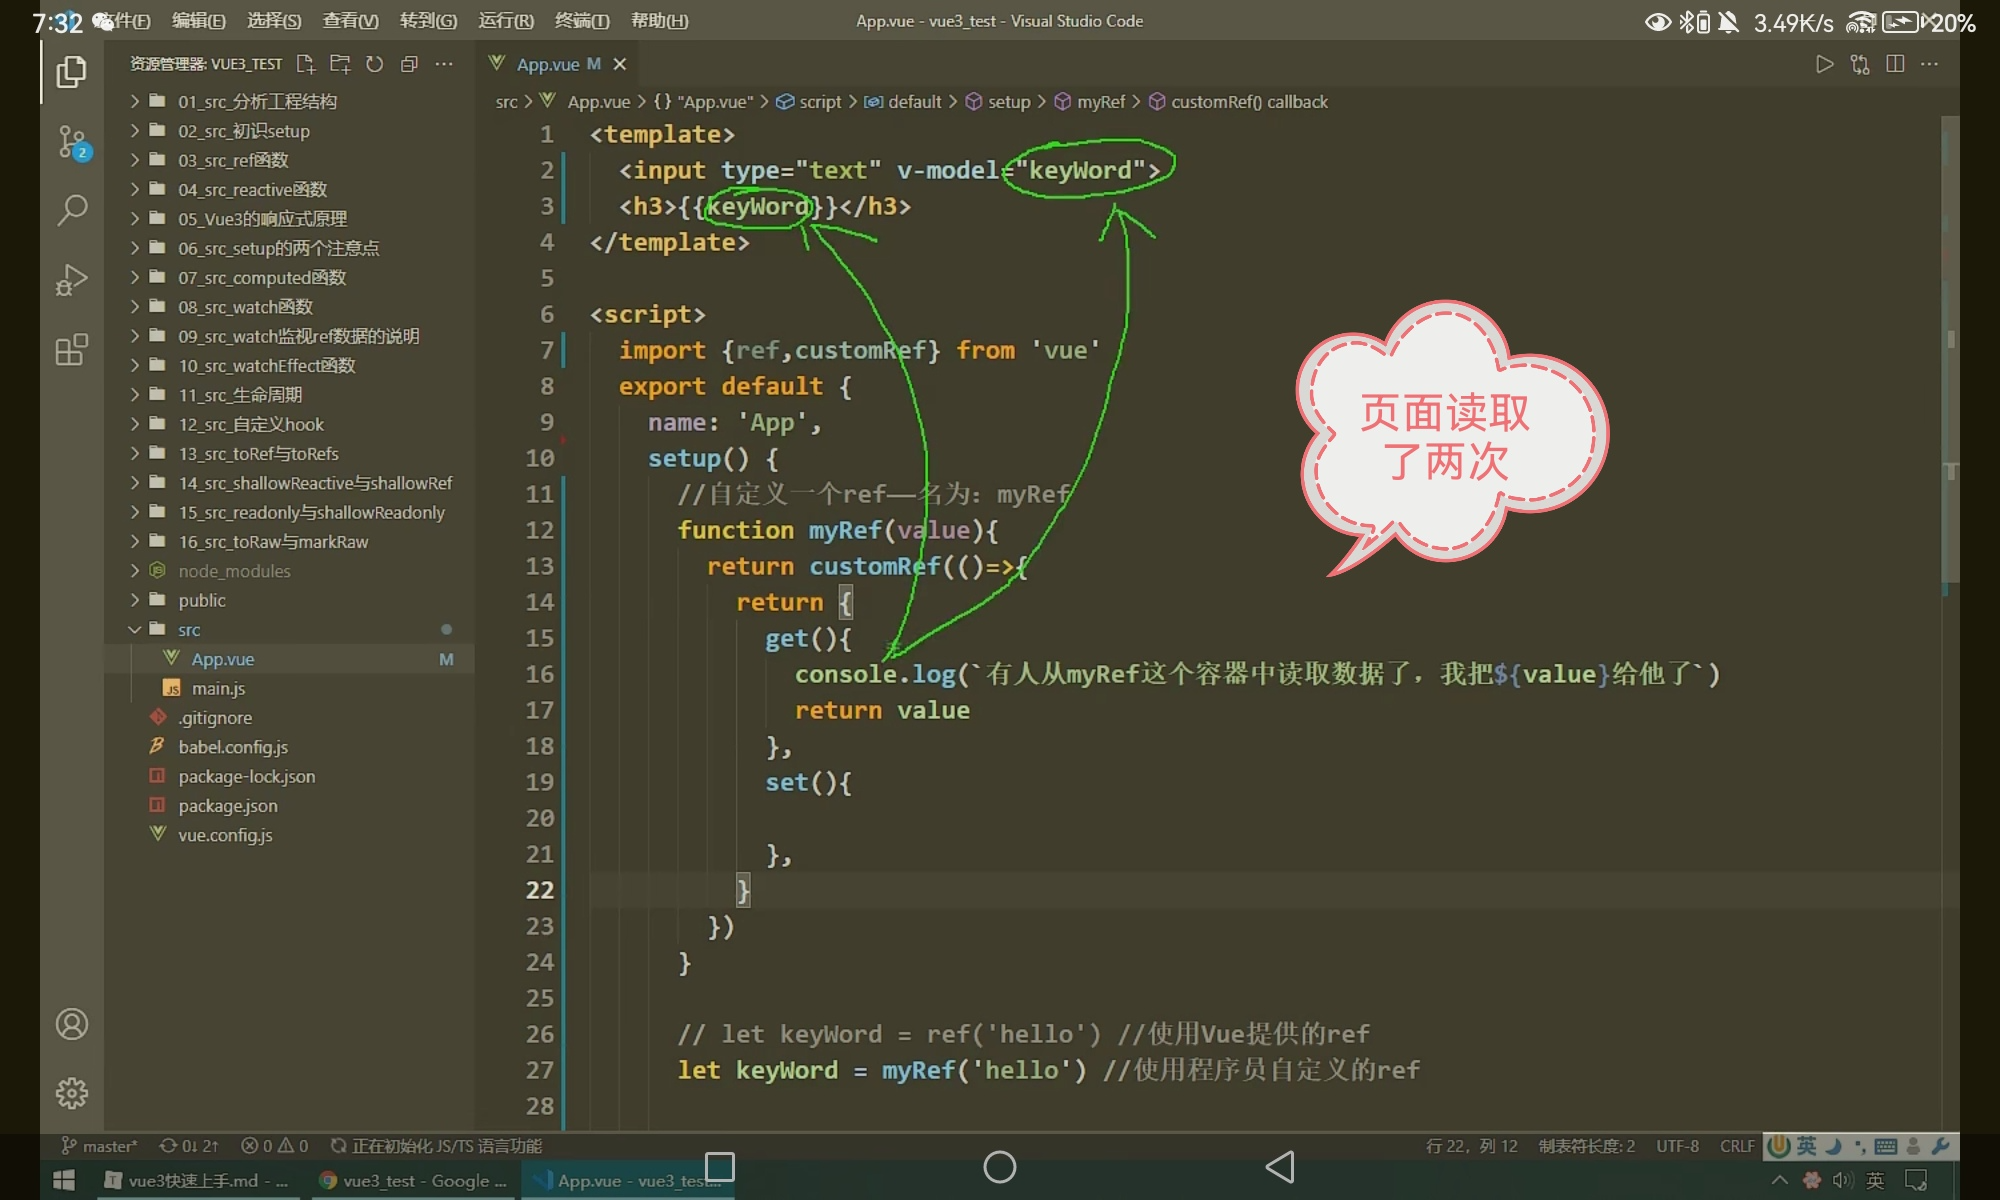The height and width of the screenshot is (1200, 2000).
Task: Open the Extensions view
Action: (x=72, y=350)
